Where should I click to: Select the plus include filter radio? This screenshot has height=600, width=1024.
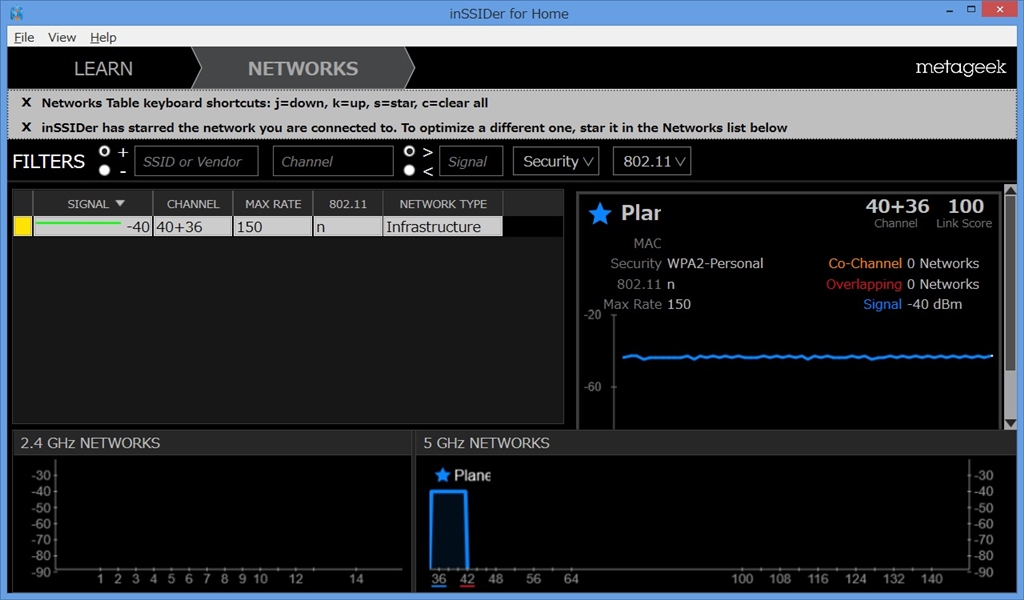[104, 151]
